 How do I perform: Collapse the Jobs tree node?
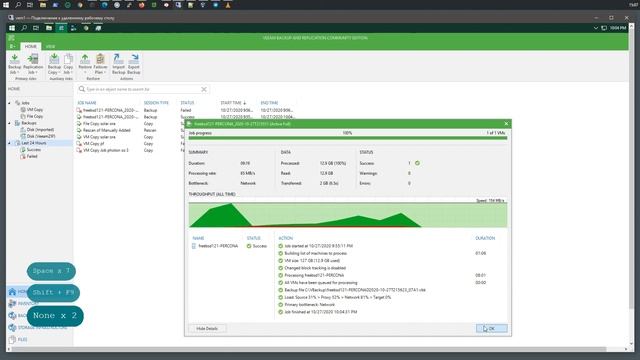click(10, 103)
